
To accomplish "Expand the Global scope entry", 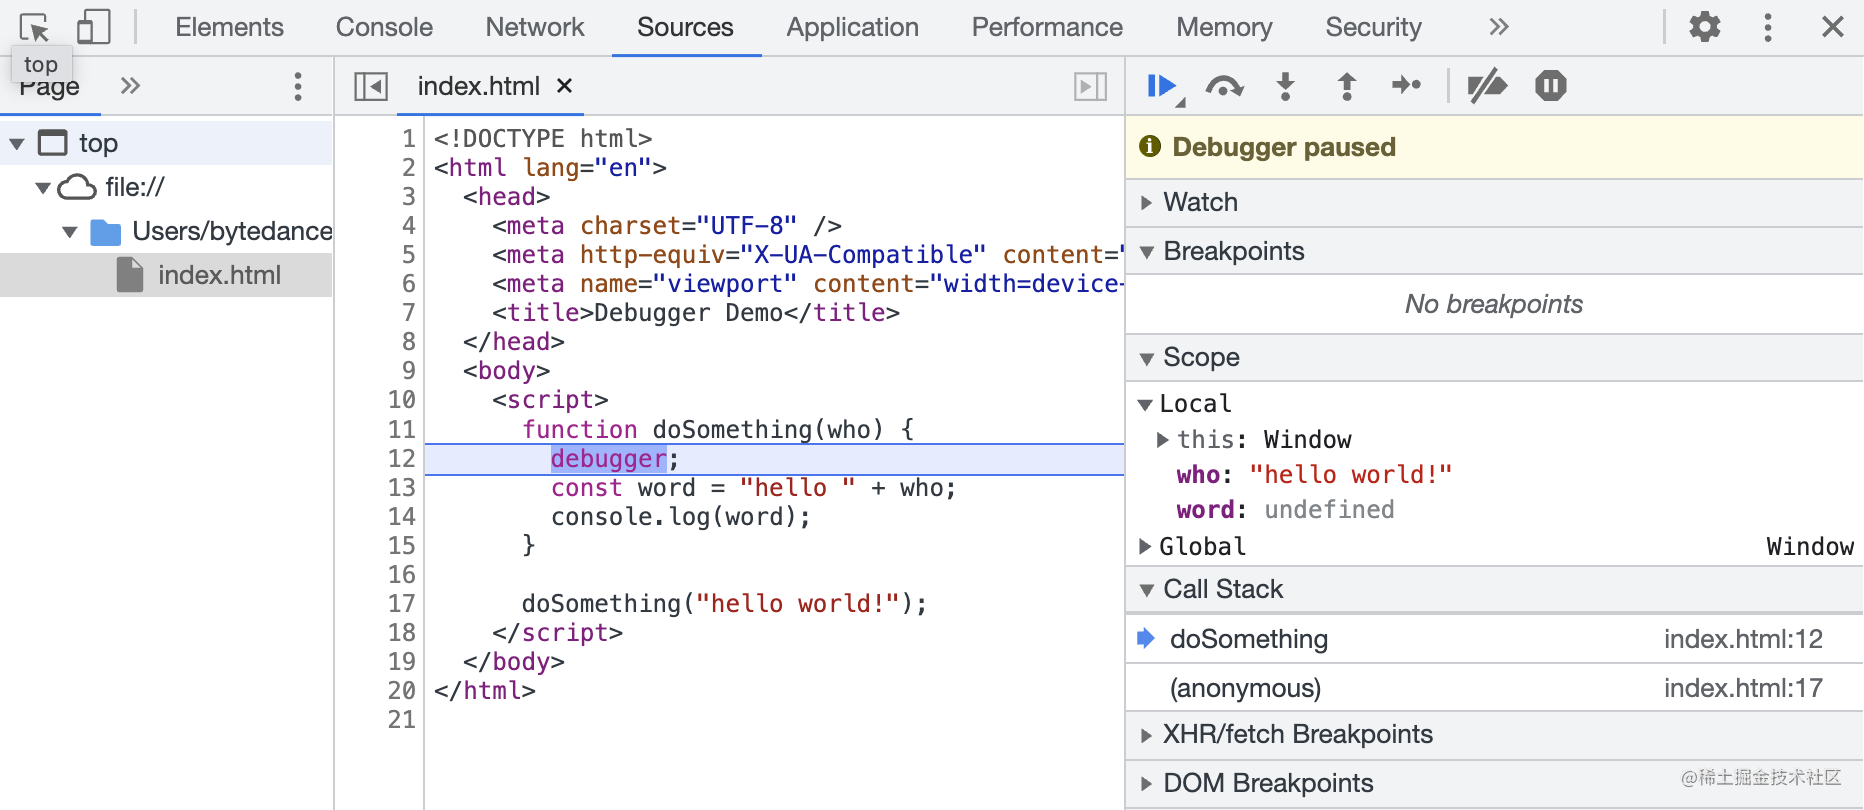I will (1146, 547).
